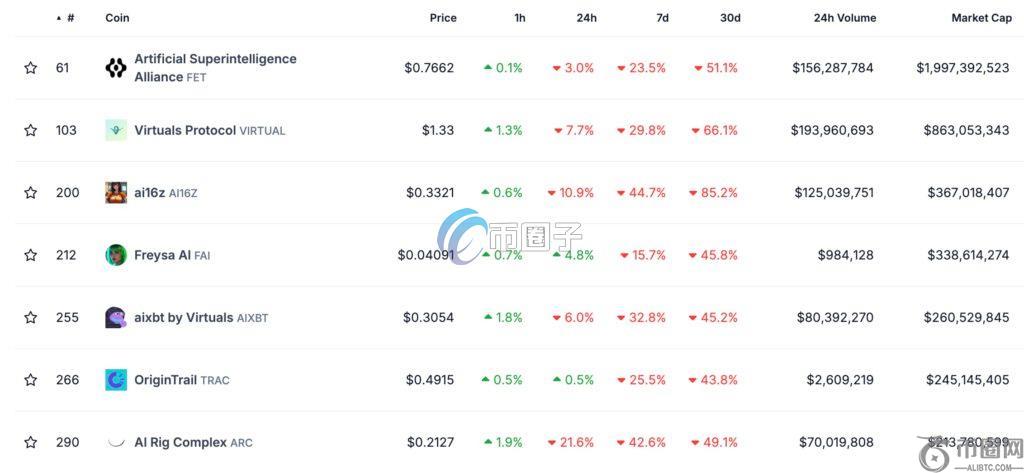Click the aixbt by Virtuals star icon

point(31,318)
